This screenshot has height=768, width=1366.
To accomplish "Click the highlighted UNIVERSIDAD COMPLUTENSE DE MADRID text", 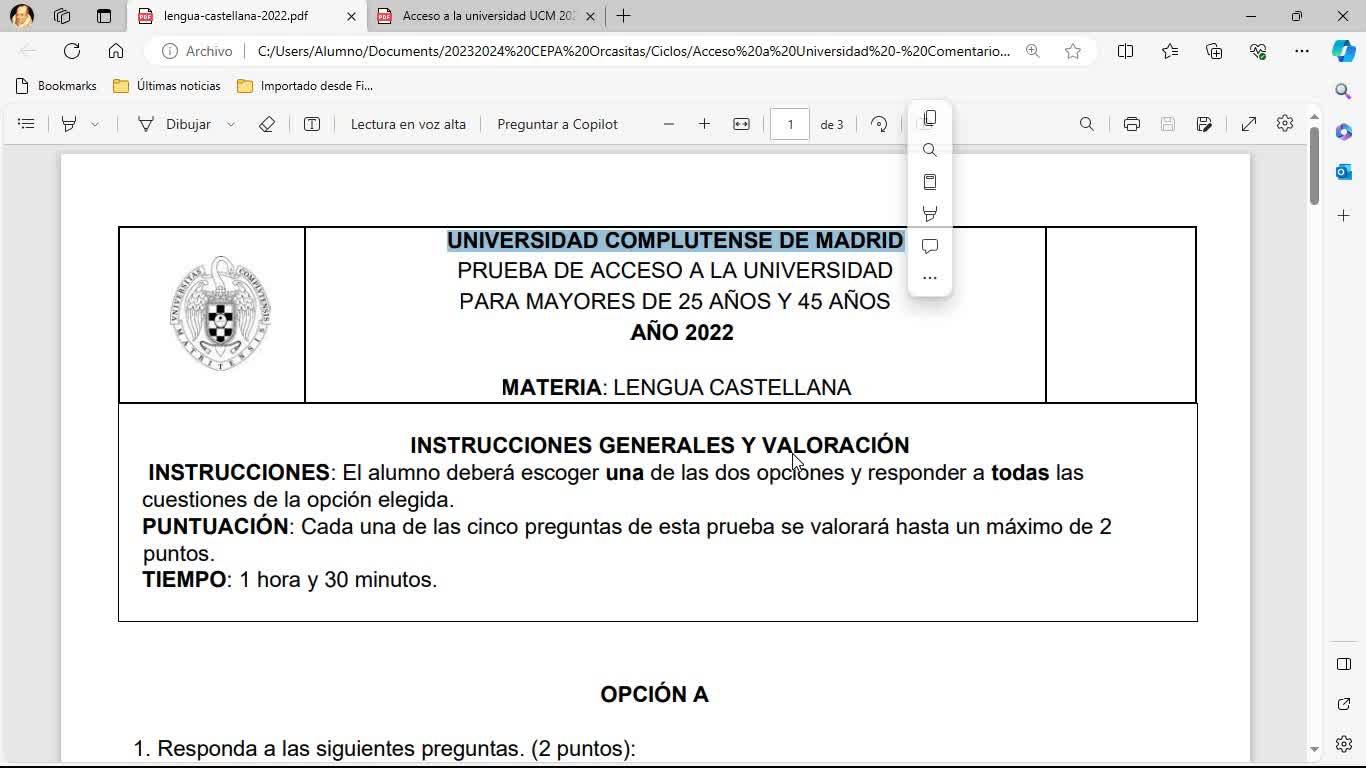I will [675, 241].
